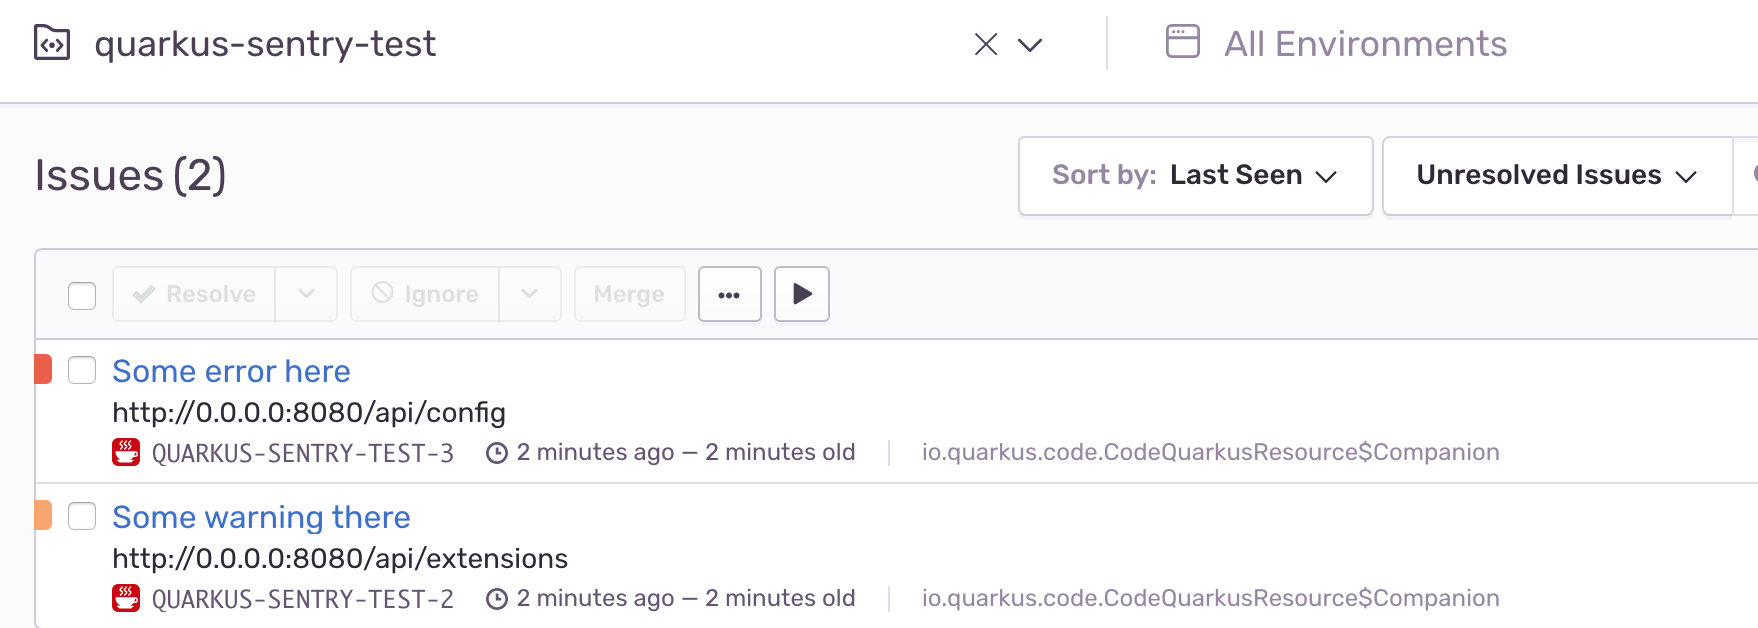Select the 'Some error here' issue checkbox
1758x628 pixels.
point(82,370)
